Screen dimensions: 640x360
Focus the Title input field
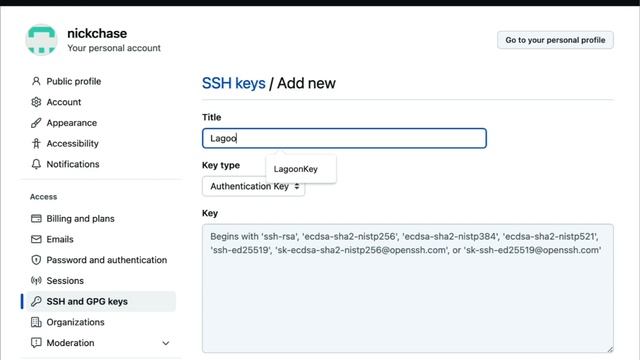344,138
